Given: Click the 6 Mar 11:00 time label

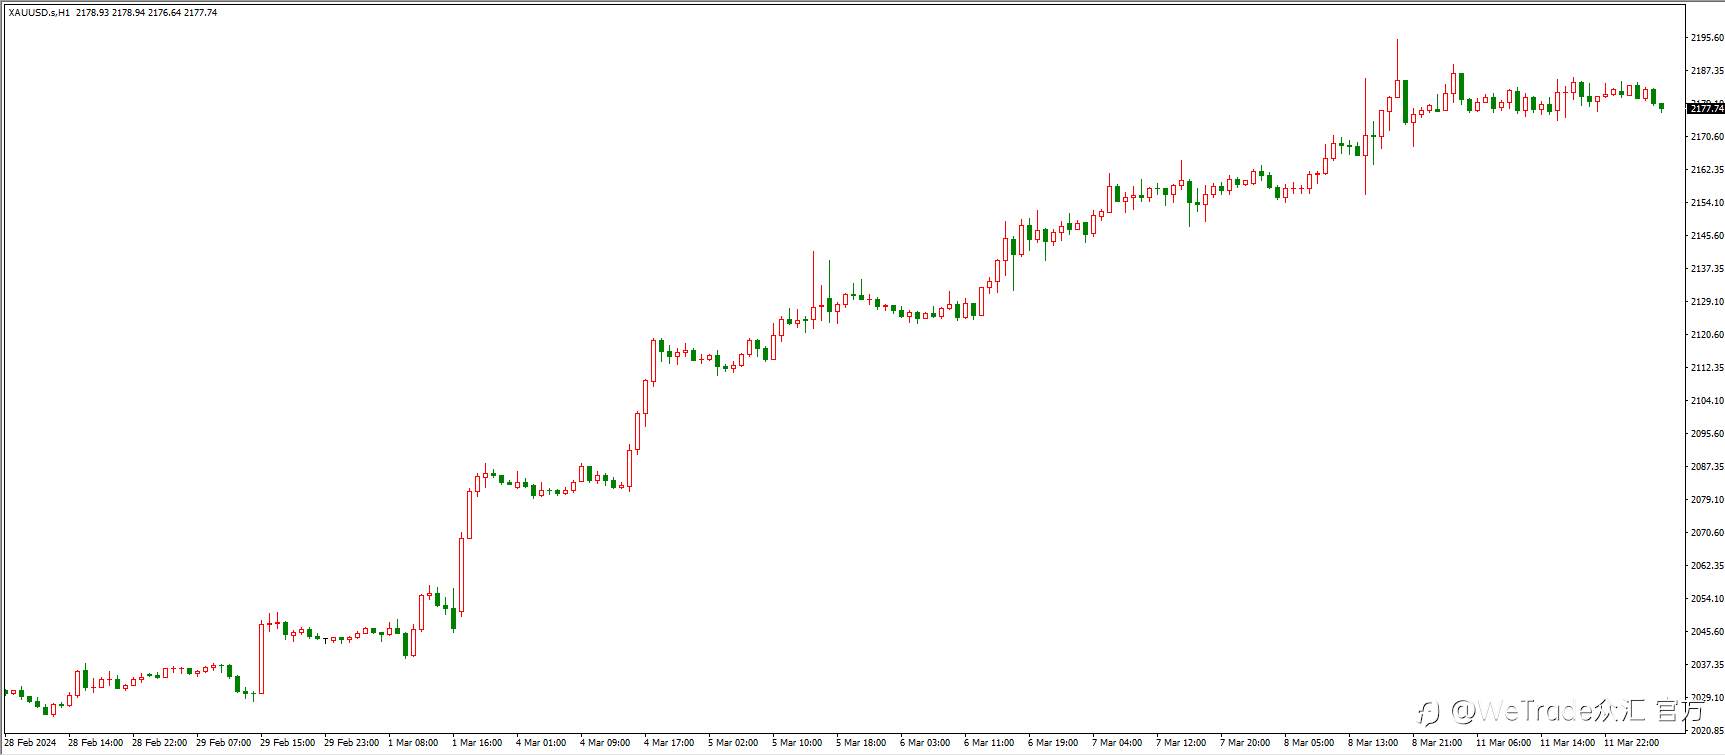Looking at the screenshot, I should (x=989, y=743).
